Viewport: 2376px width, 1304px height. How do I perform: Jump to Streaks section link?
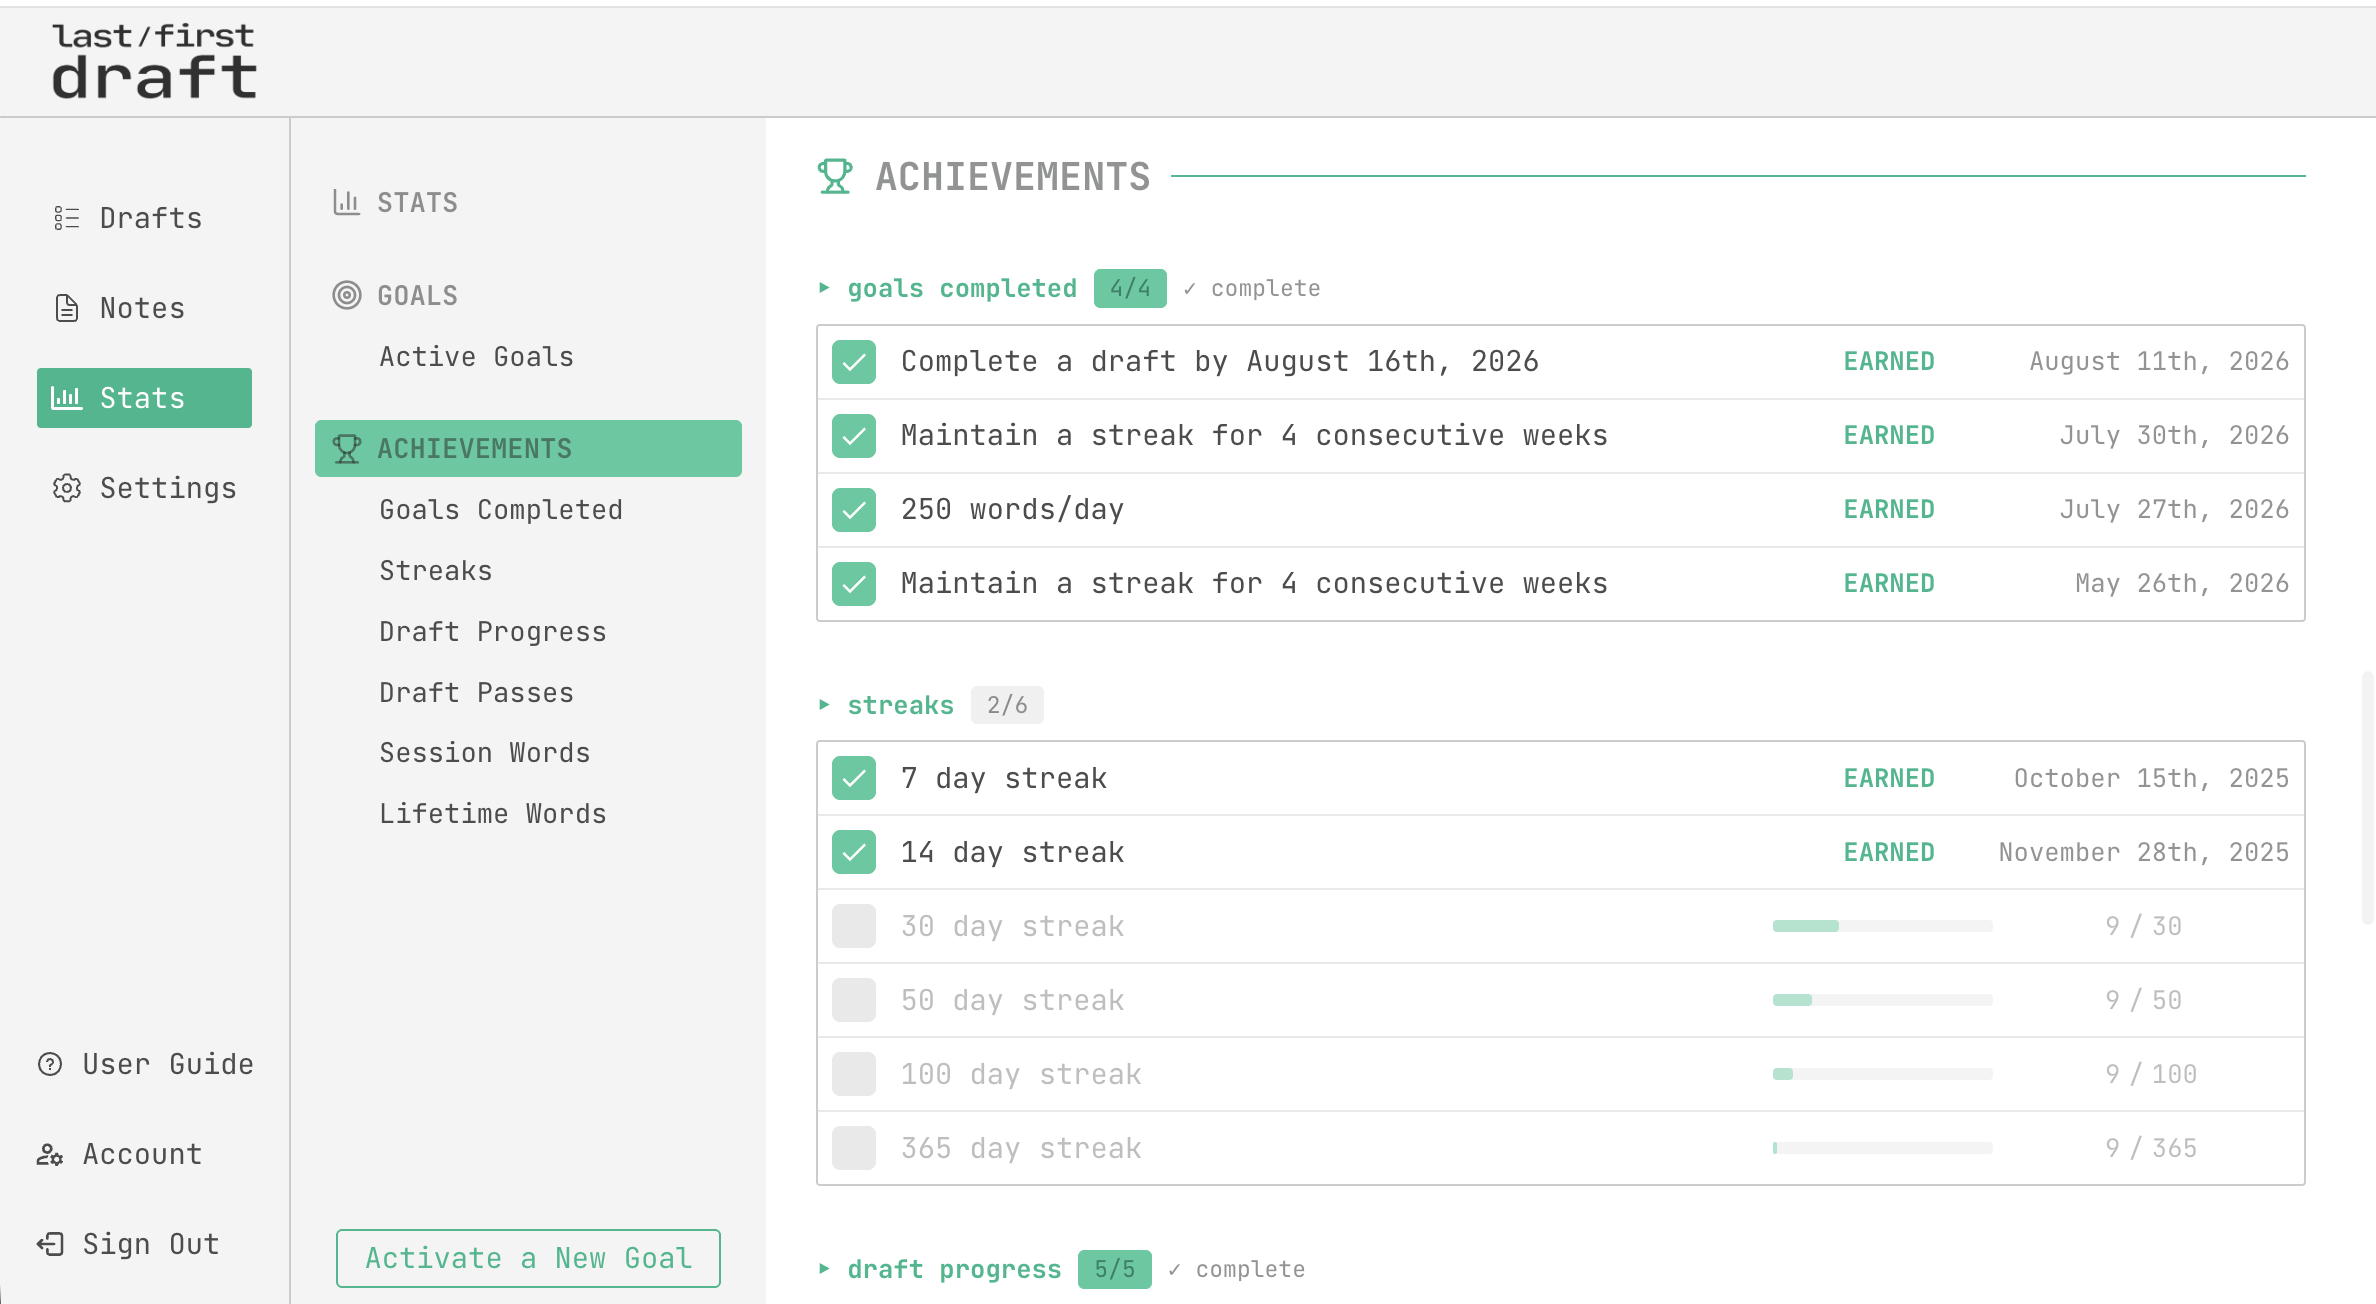436,571
